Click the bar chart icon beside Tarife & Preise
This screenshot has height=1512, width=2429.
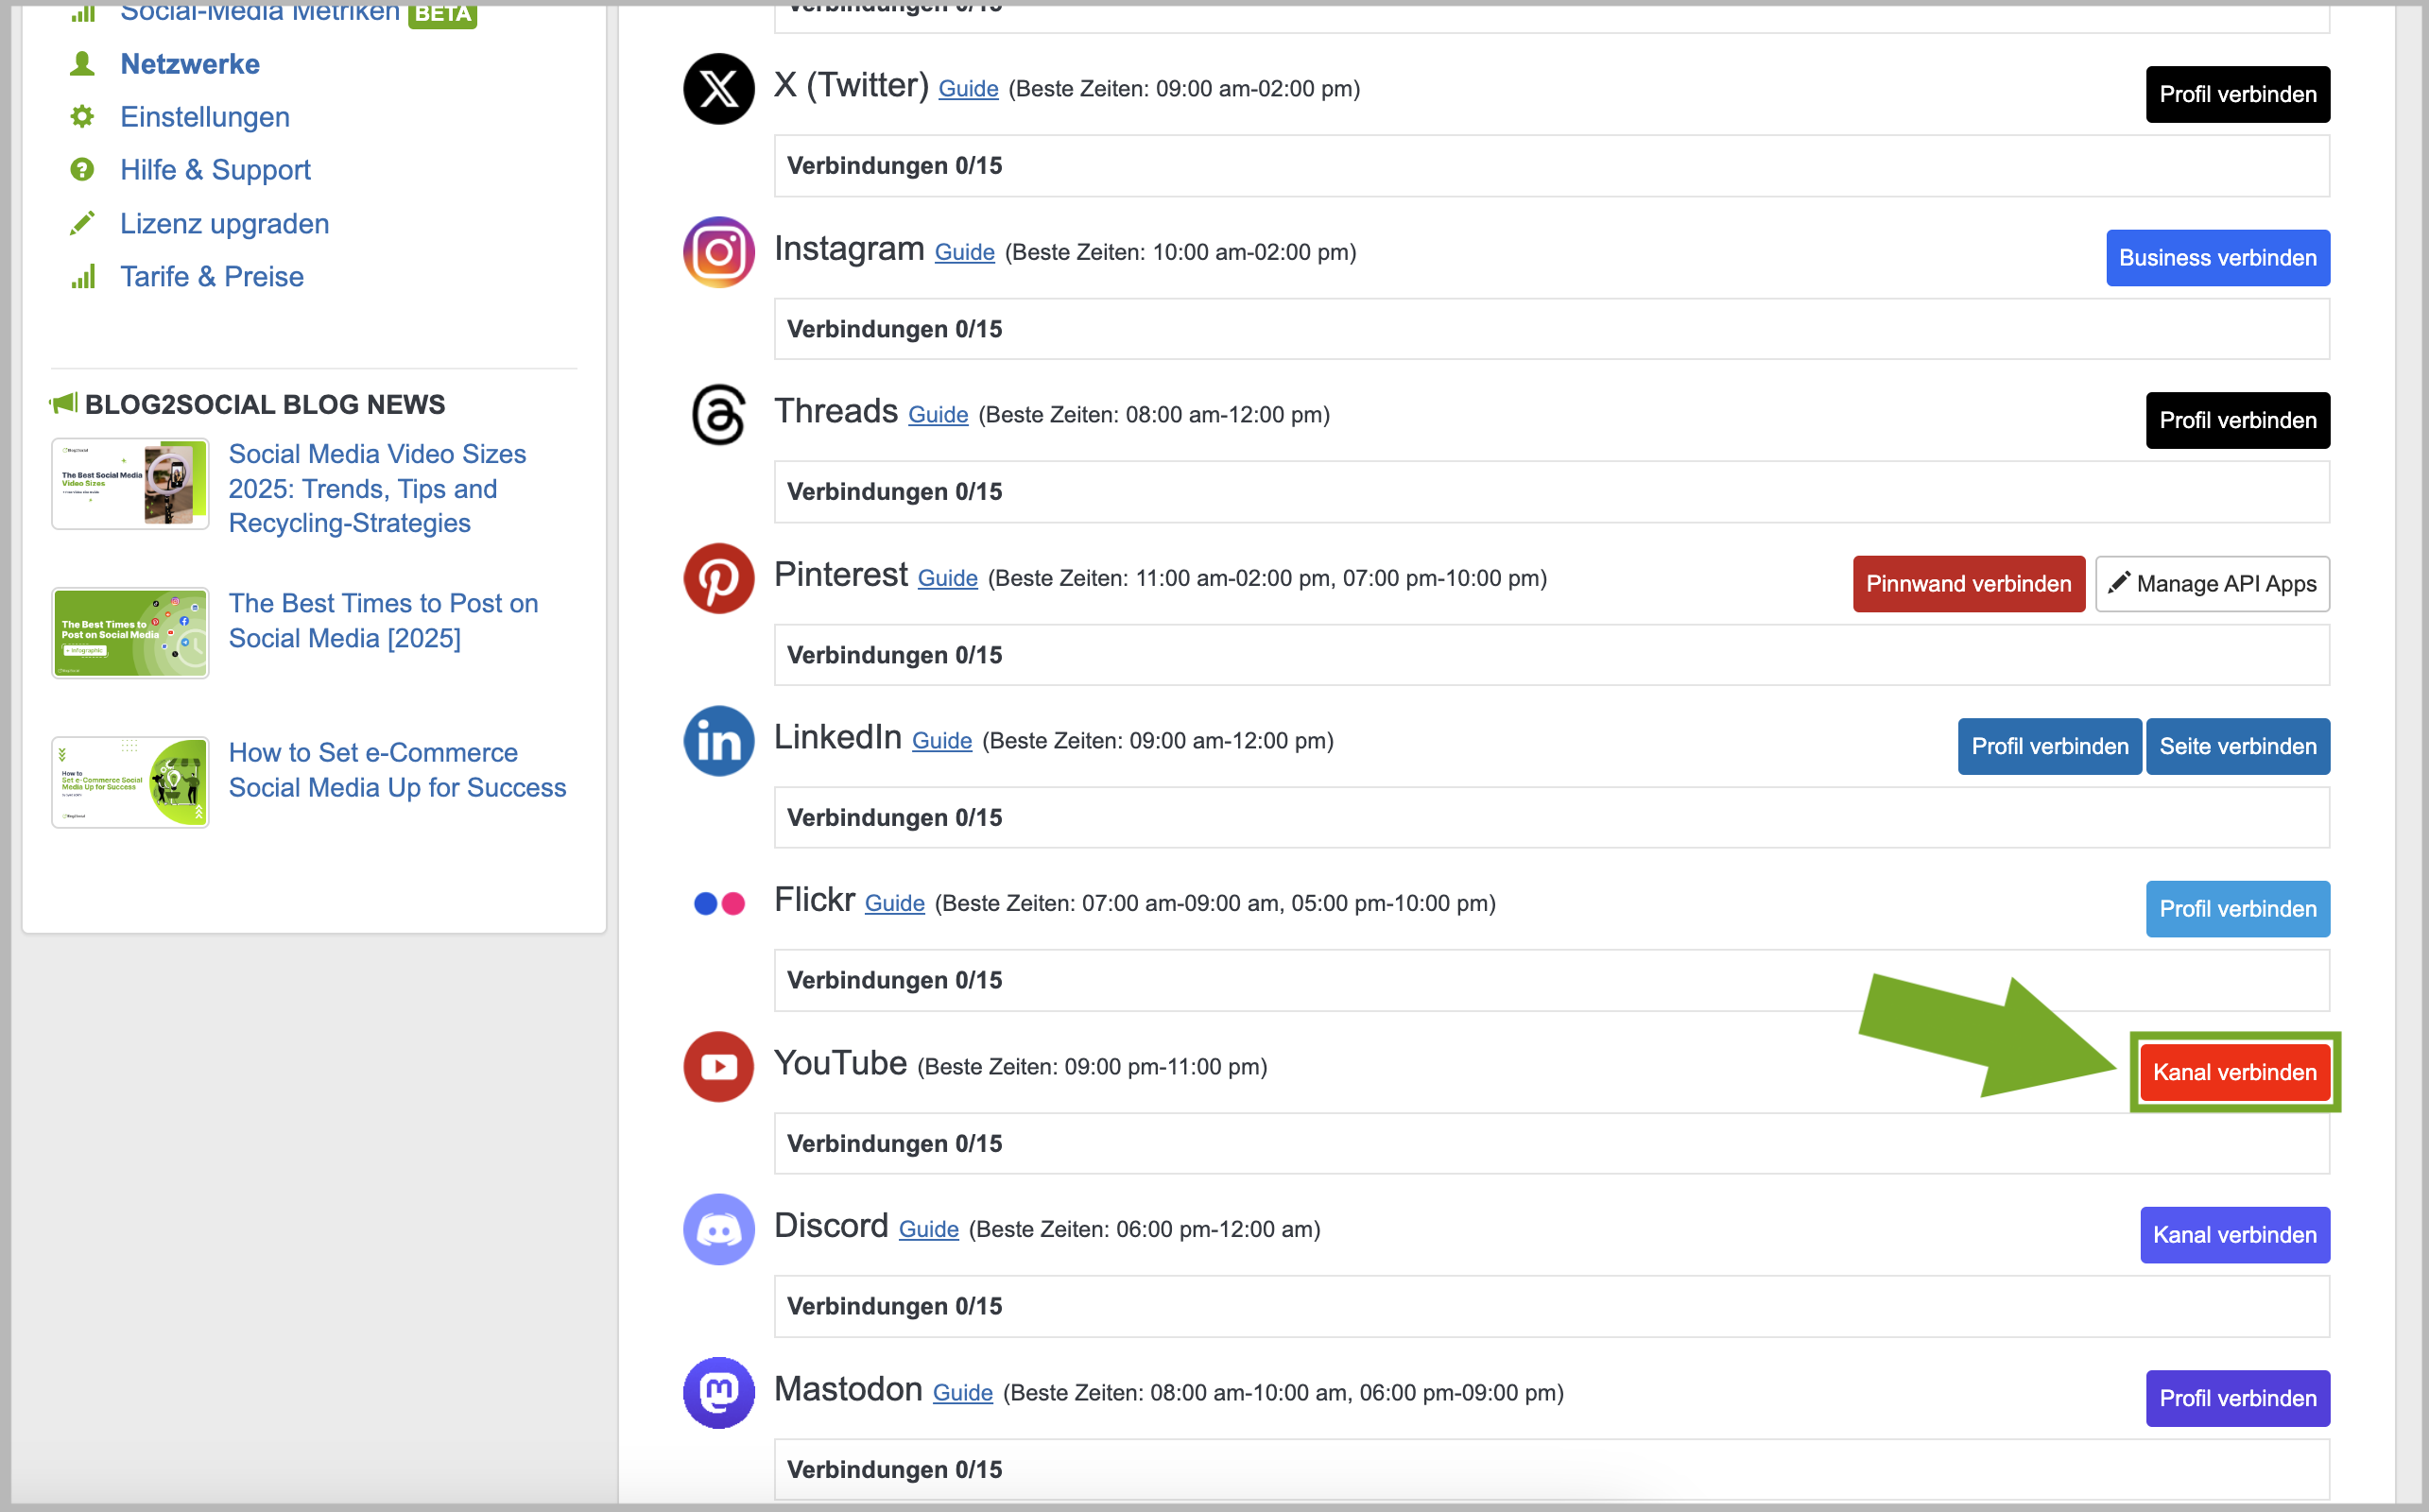[x=83, y=276]
